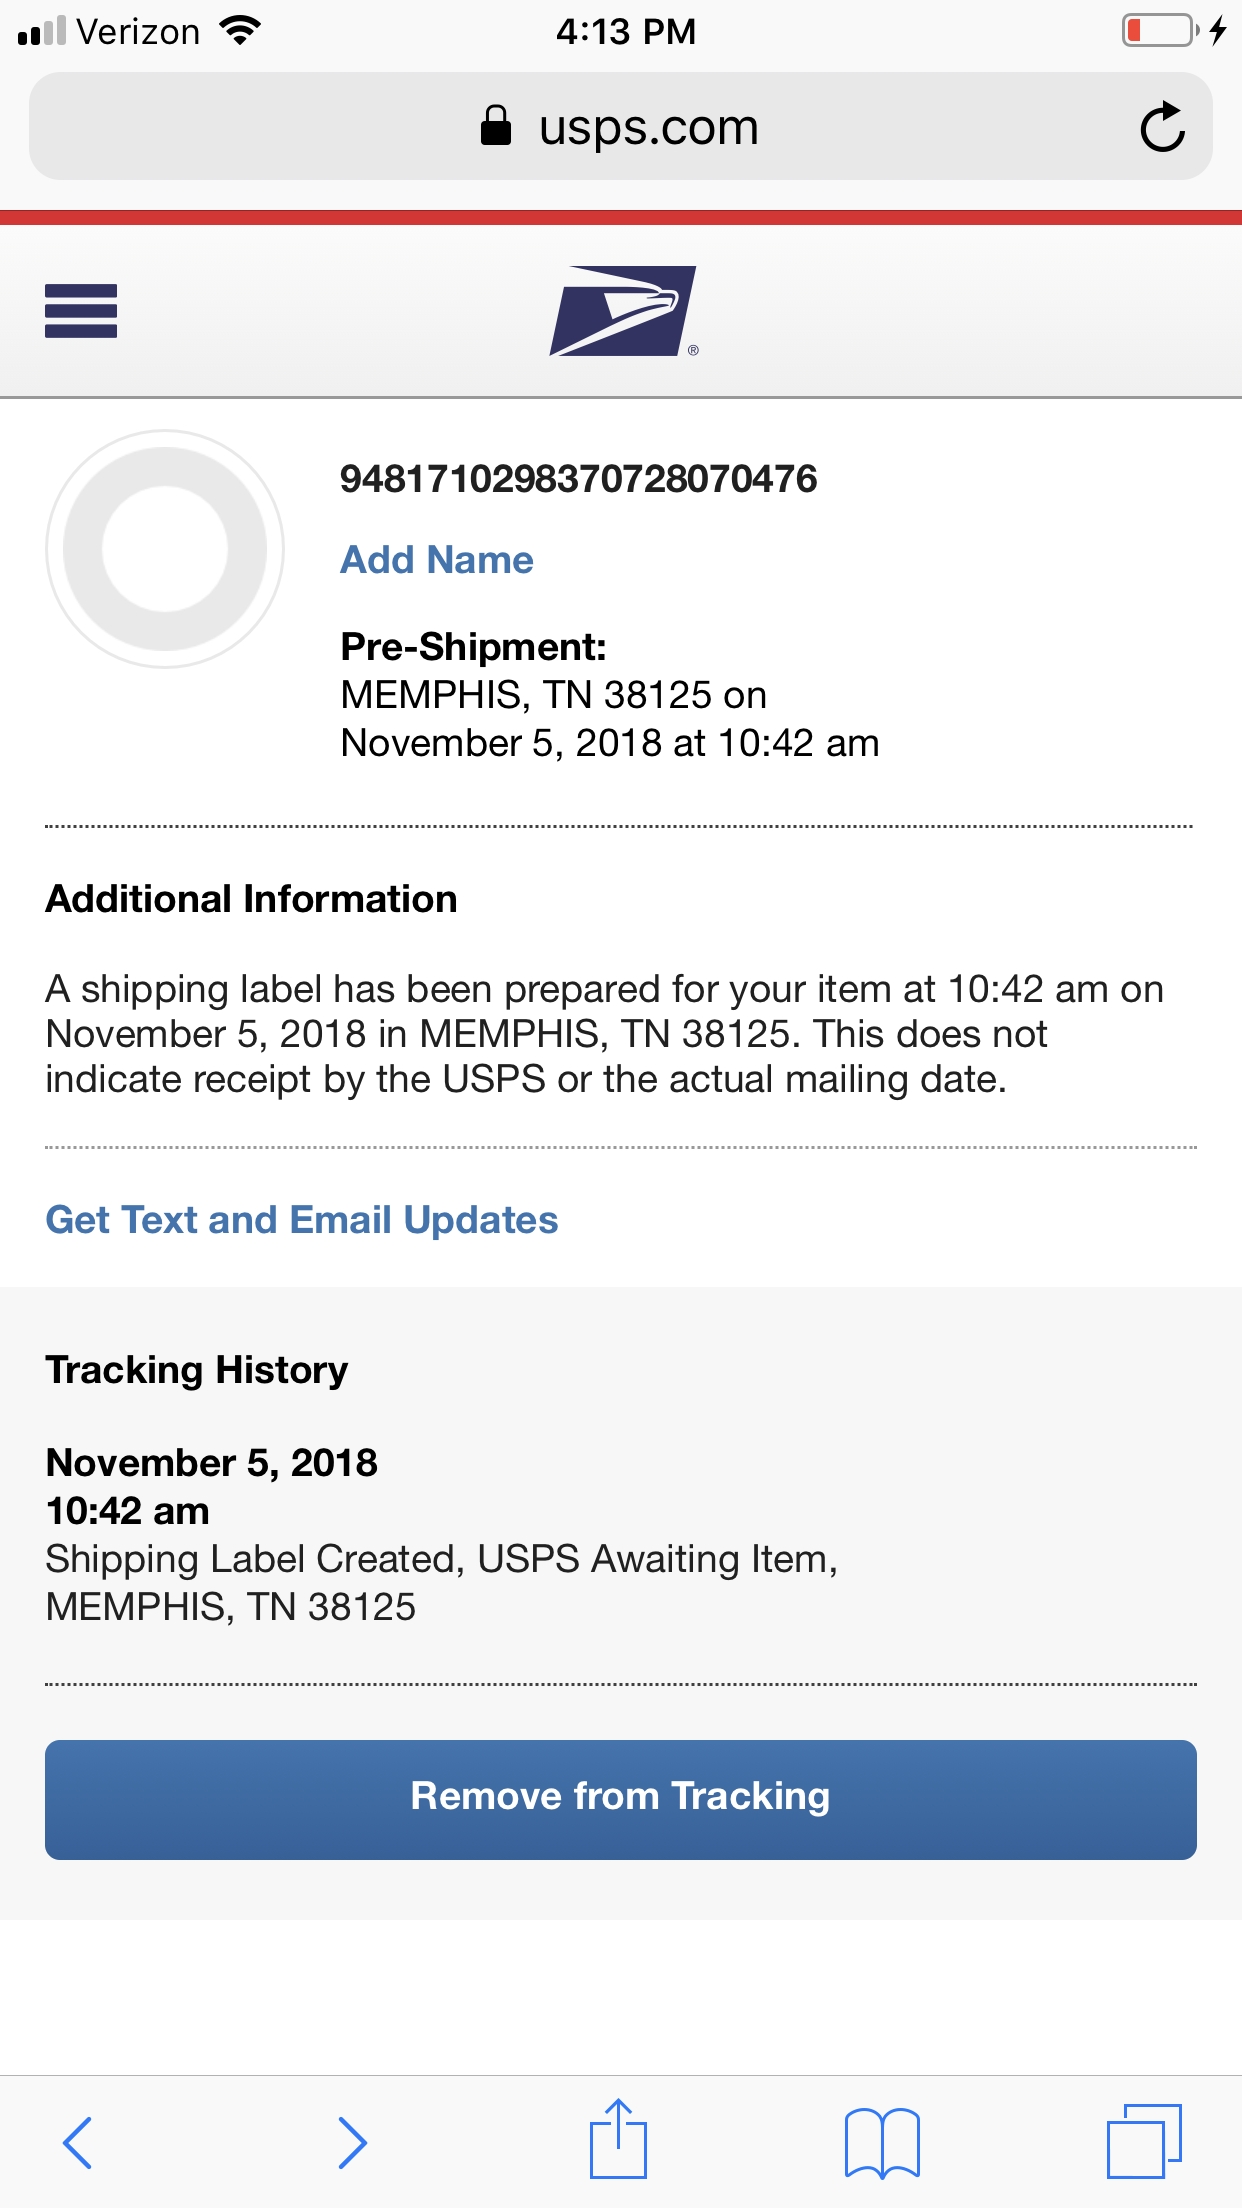This screenshot has height=2208, width=1242.
Task: Tap the circular delivery status indicator
Action: [165, 549]
